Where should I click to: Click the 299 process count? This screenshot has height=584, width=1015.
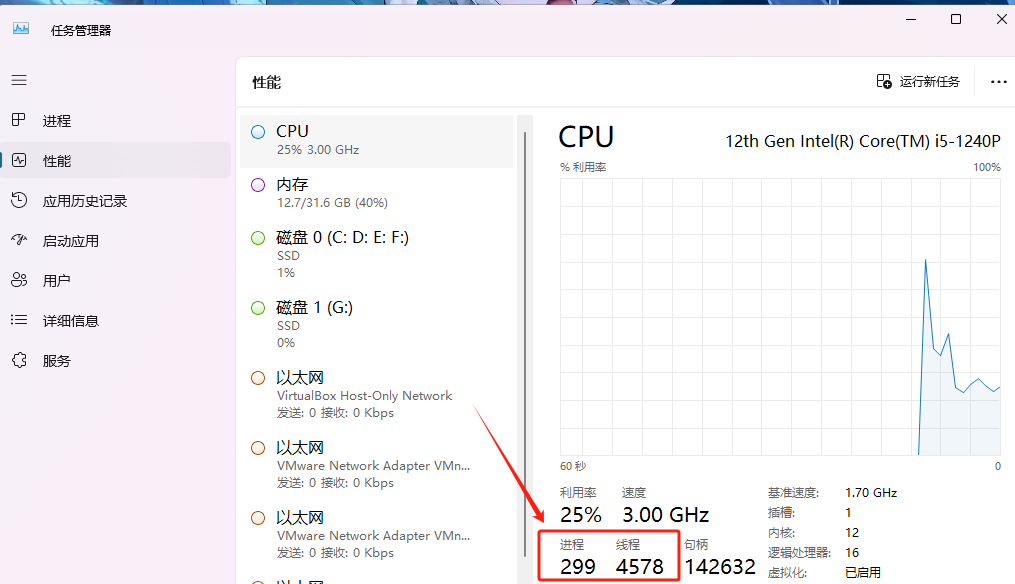click(x=577, y=567)
